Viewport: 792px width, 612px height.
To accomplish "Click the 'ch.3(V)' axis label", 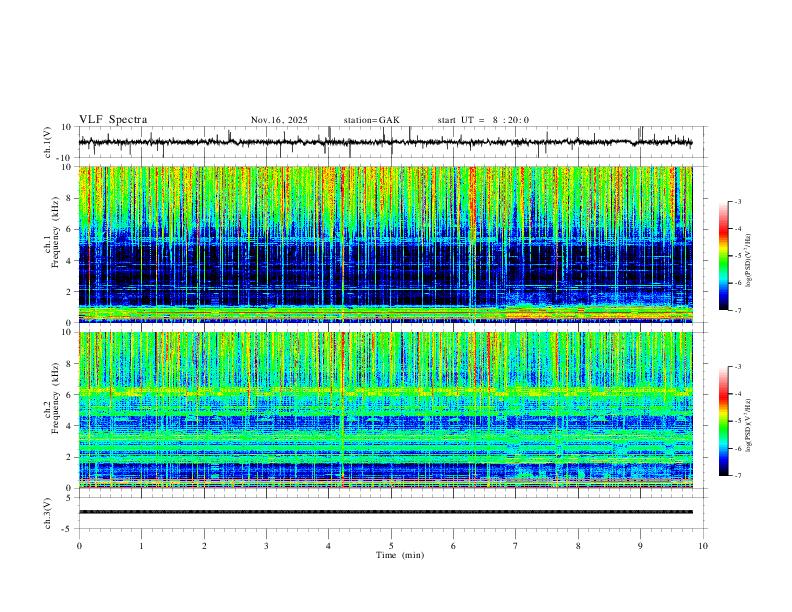I will tap(47, 513).
